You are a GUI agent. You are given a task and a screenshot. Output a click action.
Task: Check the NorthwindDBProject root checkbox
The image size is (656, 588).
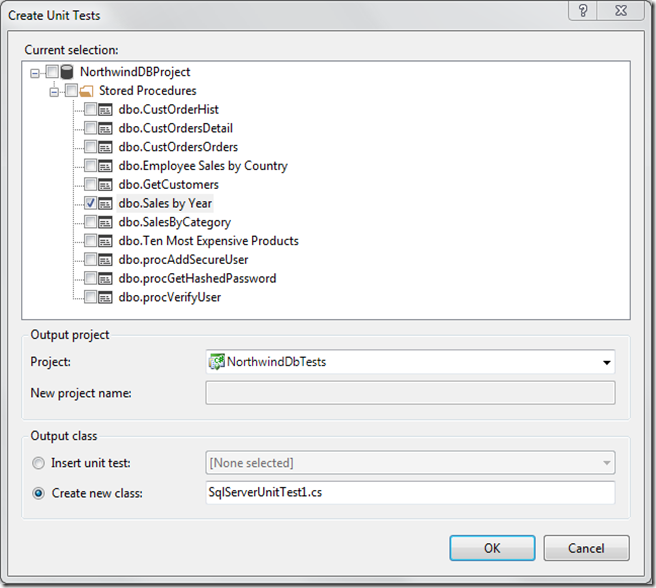coord(52,72)
